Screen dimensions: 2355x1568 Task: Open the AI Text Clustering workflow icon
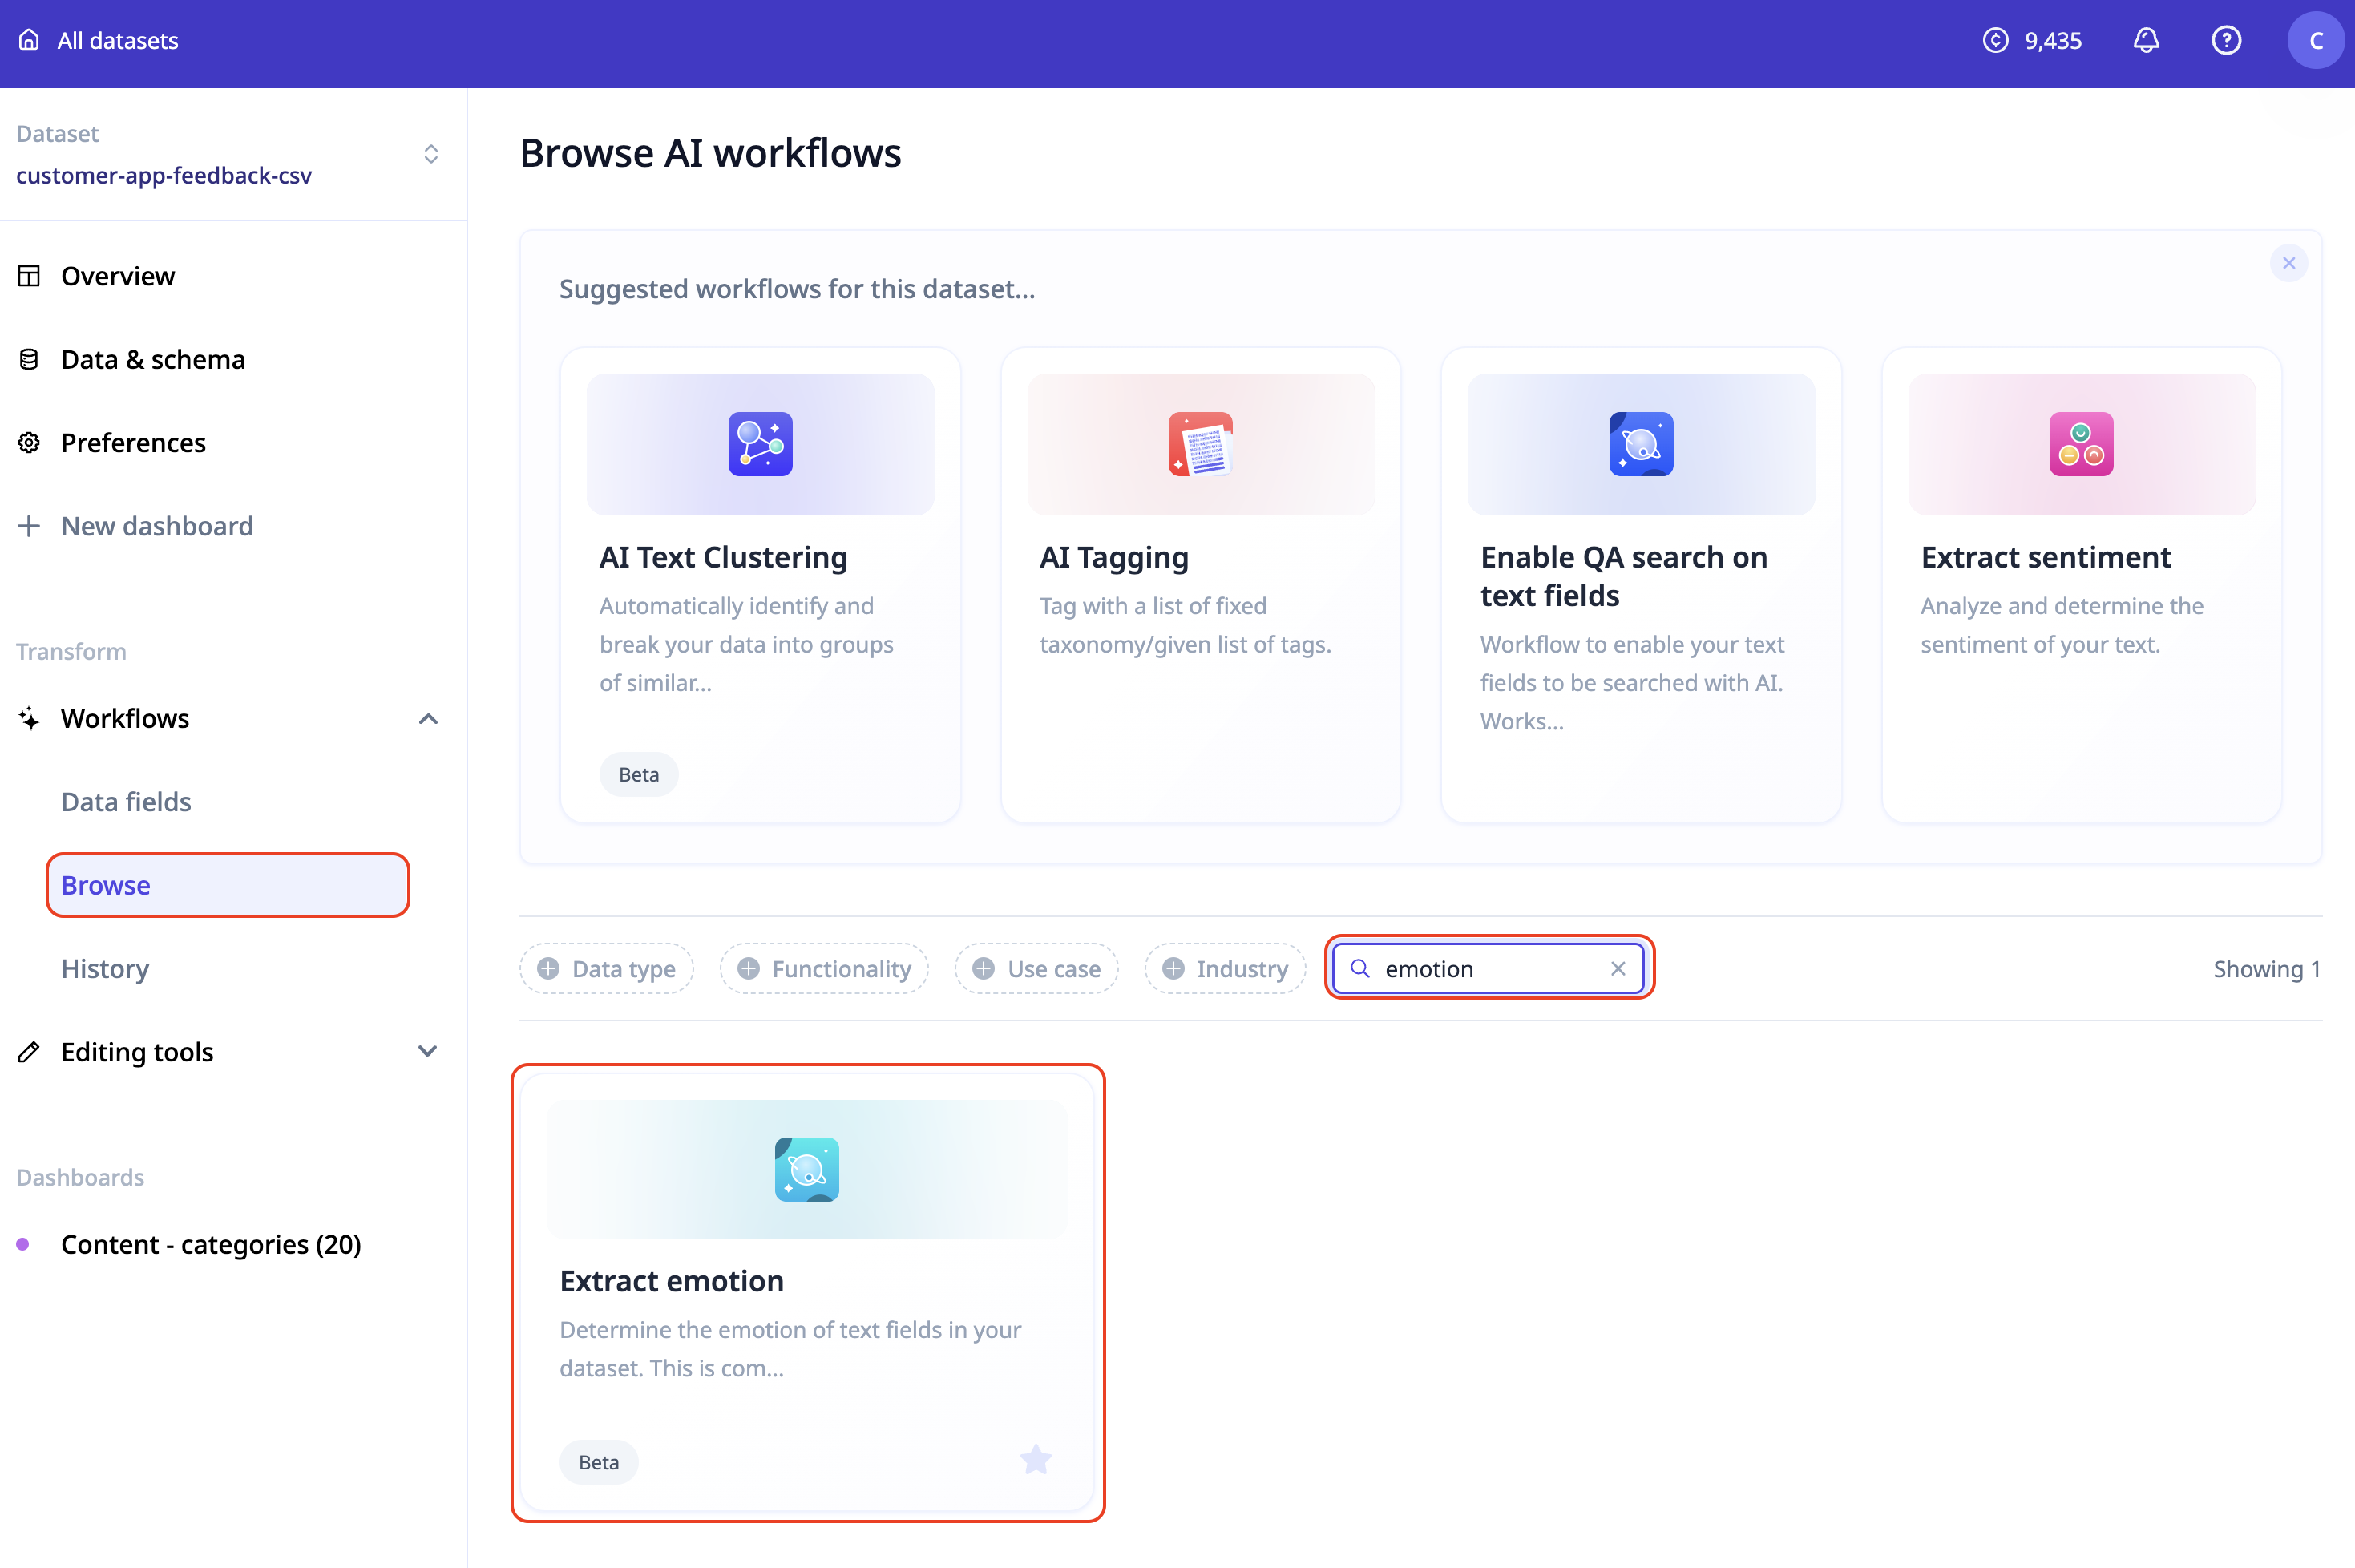pos(760,444)
